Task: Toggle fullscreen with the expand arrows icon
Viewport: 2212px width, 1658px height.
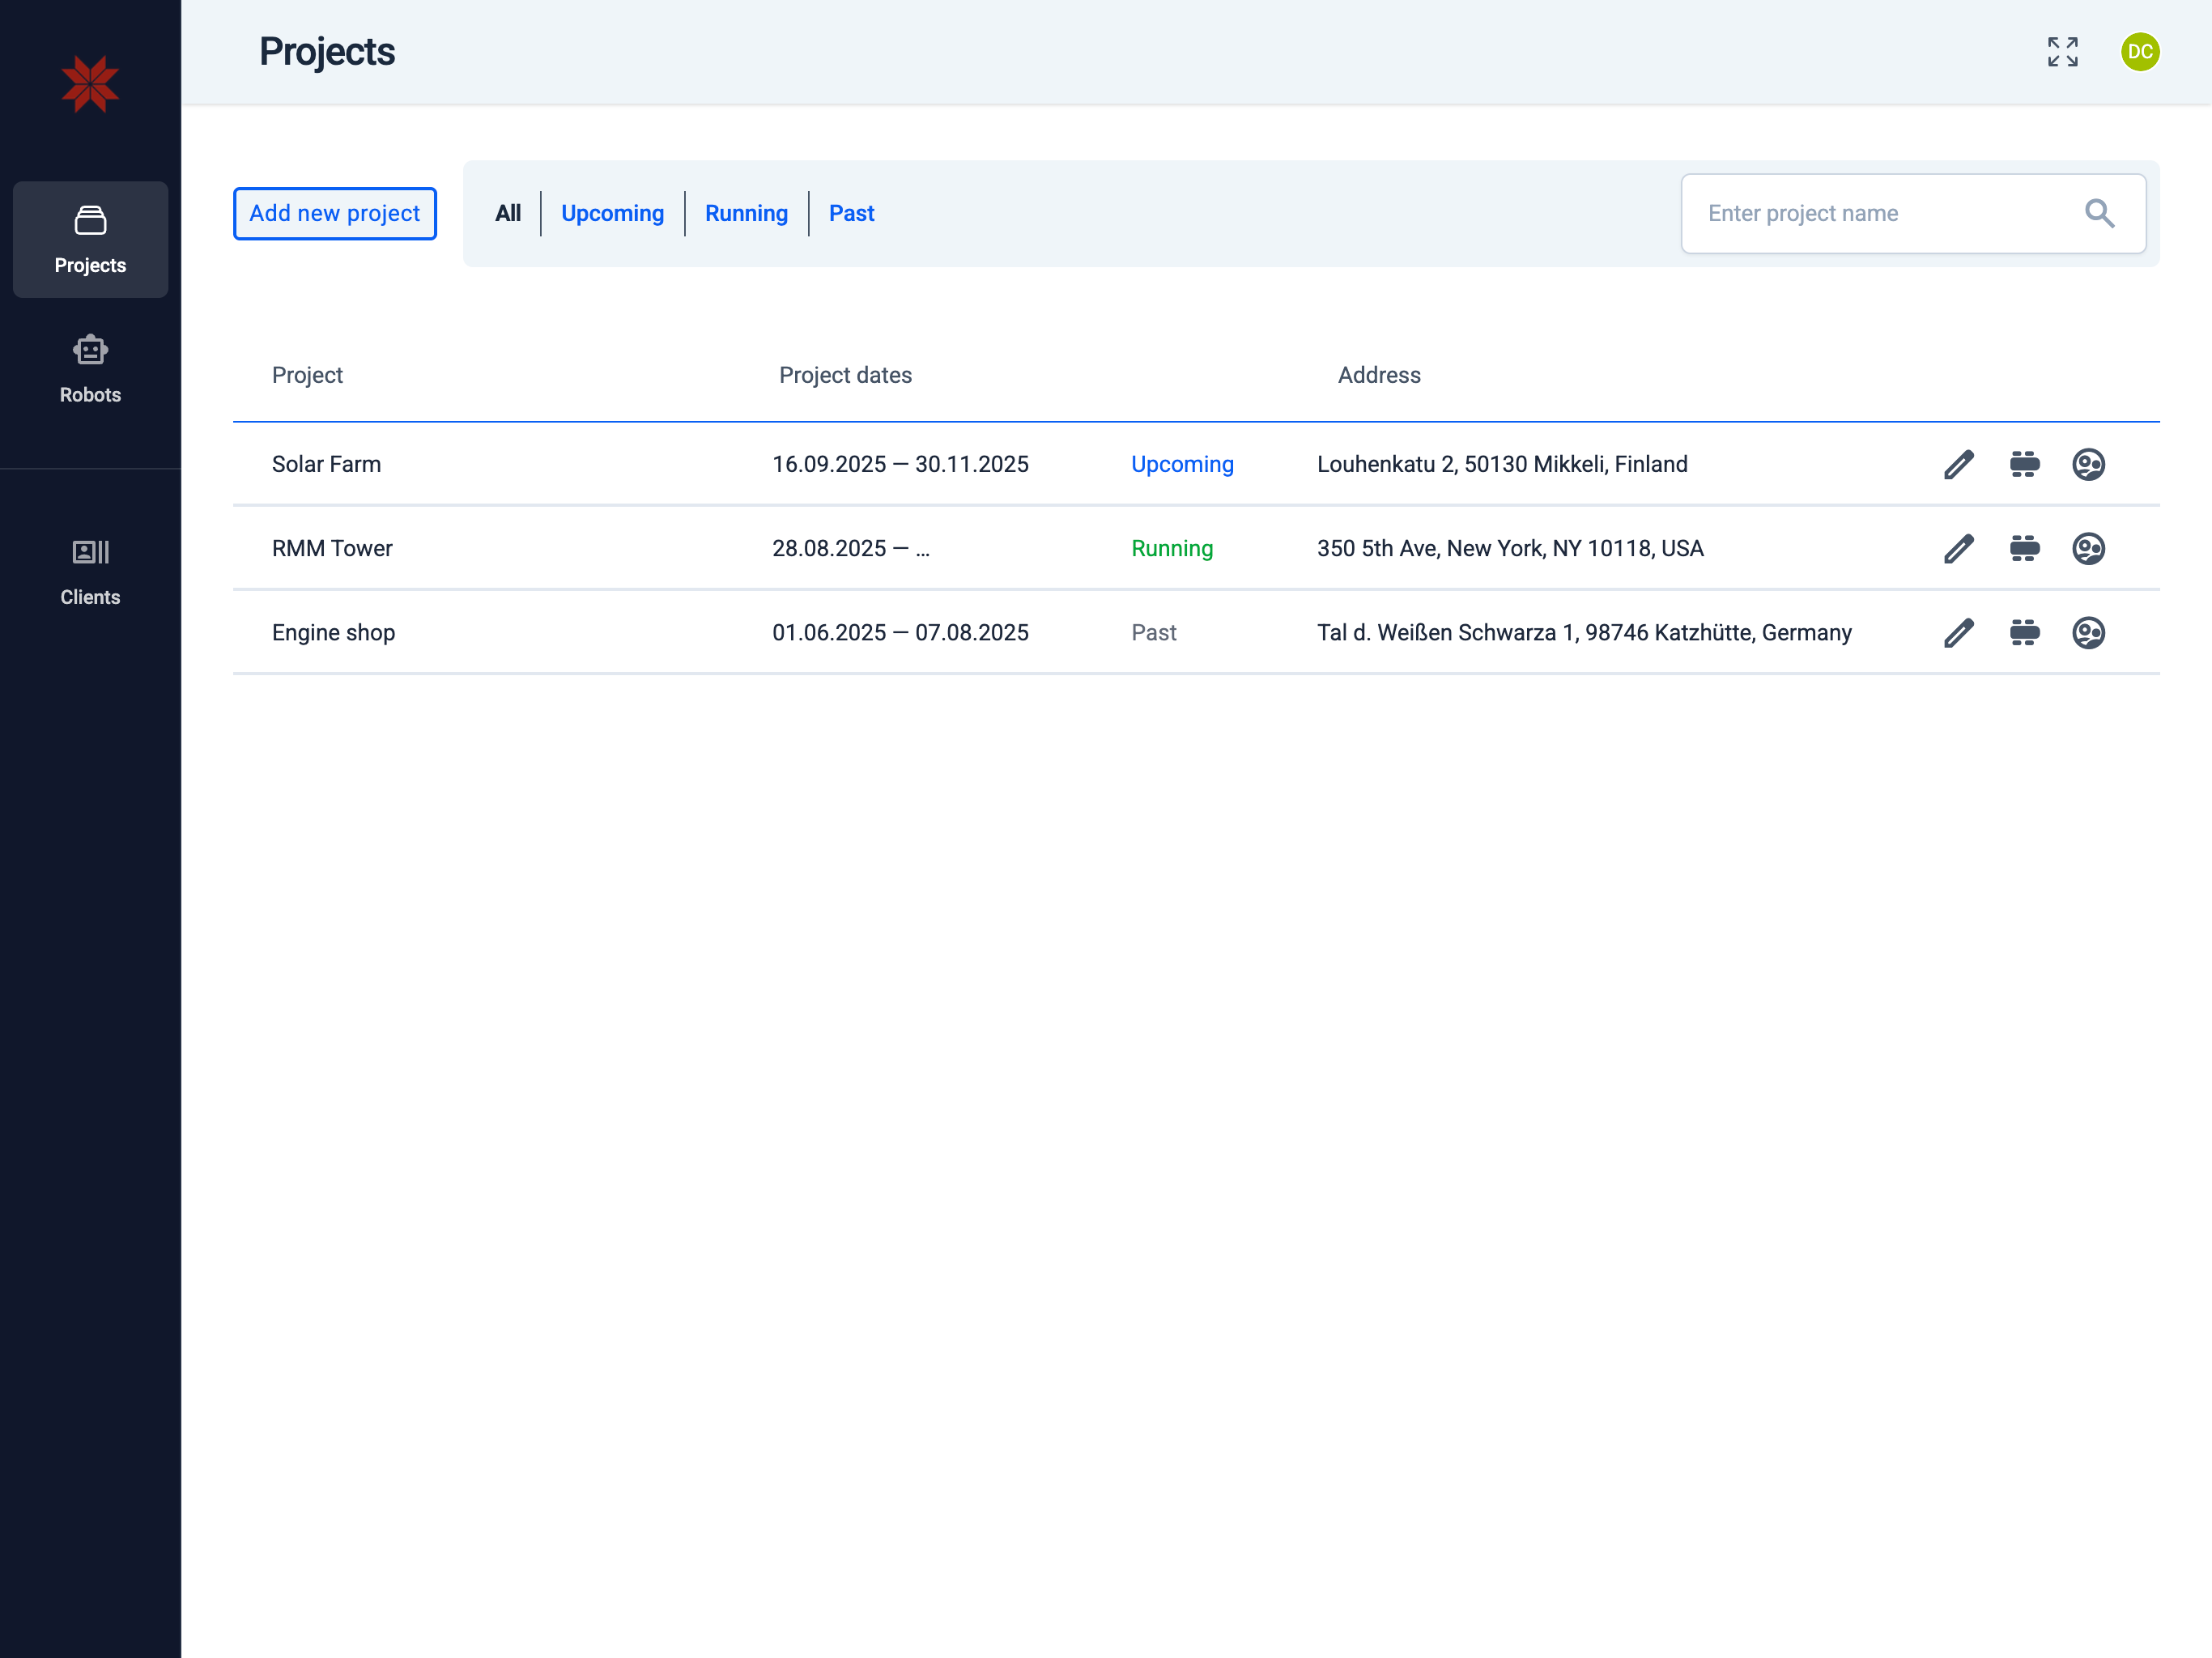Action: [x=2062, y=52]
